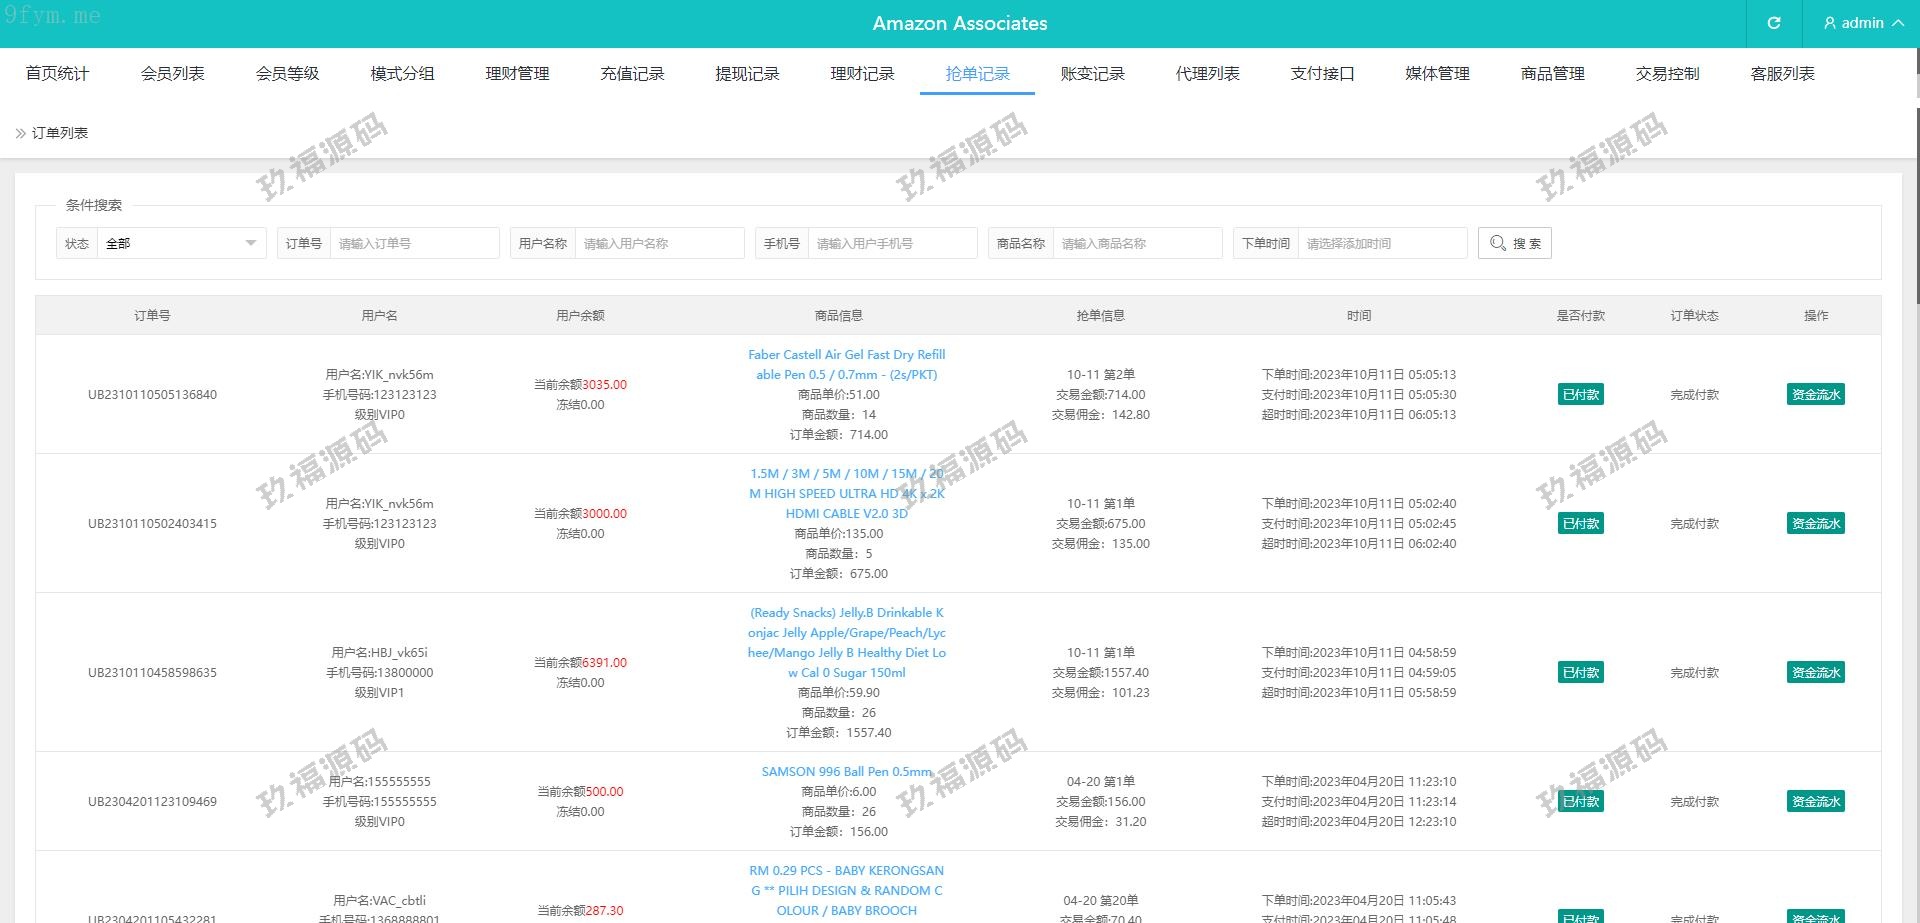
Task: Click 资金流水 for the Jelly.B order
Action: pyautogui.click(x=1815, y=672)
